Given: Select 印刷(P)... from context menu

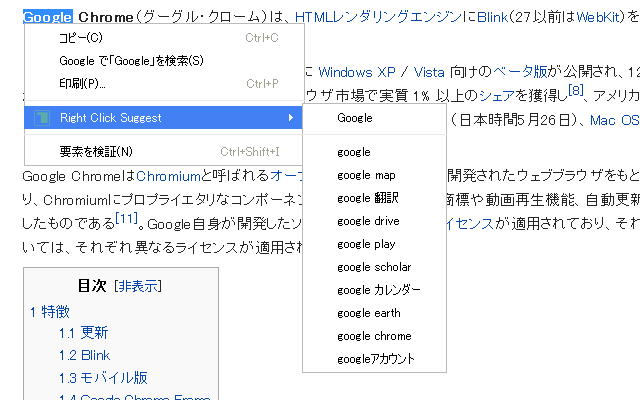Looking at the screenshot, I should [x=164, y=84].
